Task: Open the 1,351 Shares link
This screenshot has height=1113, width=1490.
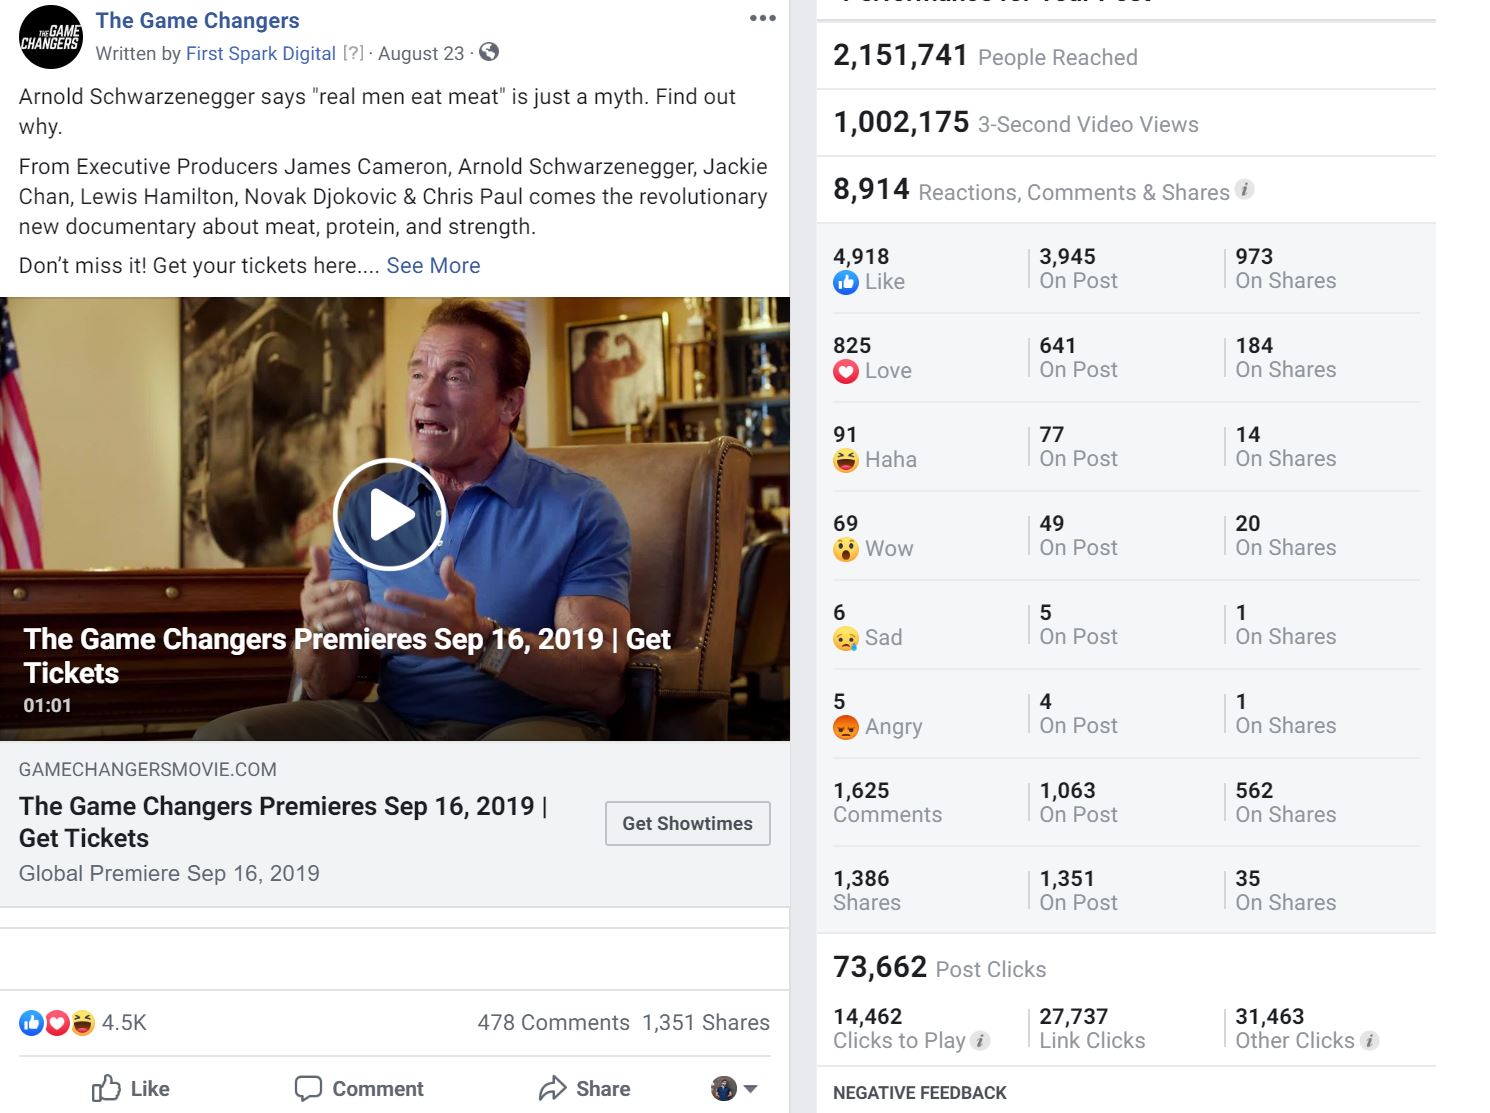Action: [x=706, y=1023]
